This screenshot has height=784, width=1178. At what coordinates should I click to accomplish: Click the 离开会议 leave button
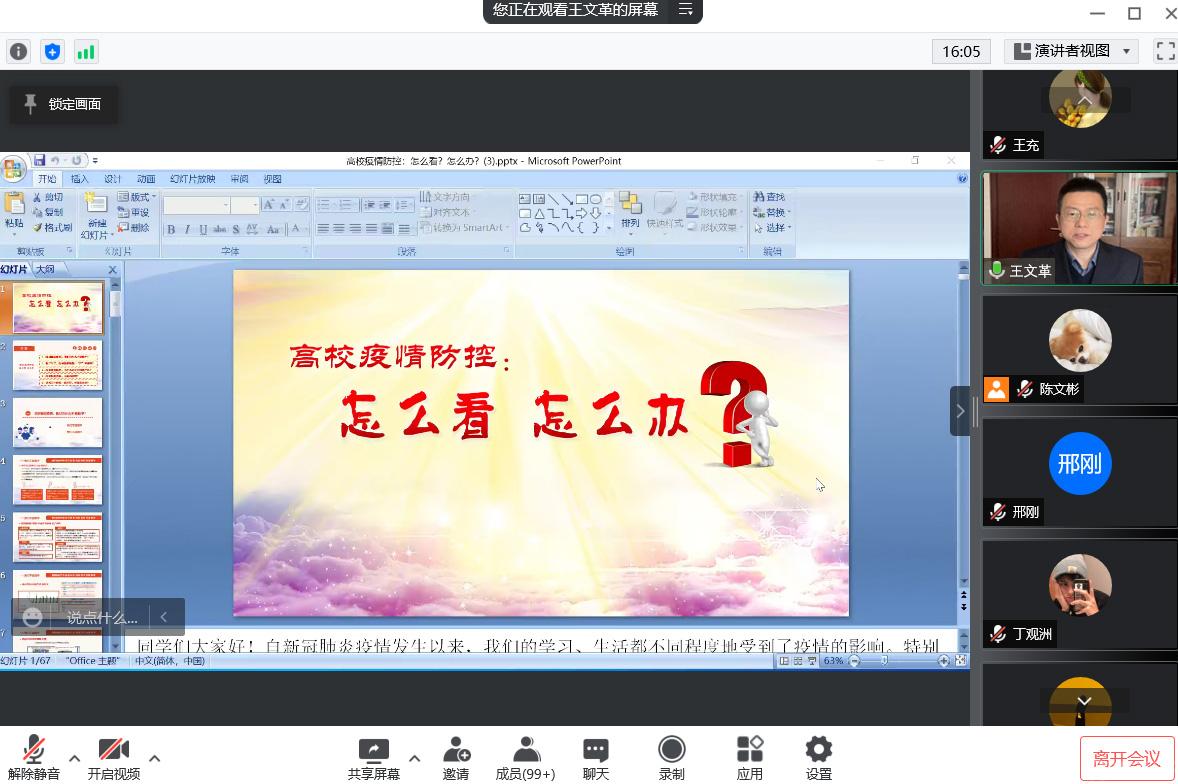pos(1126,759)
